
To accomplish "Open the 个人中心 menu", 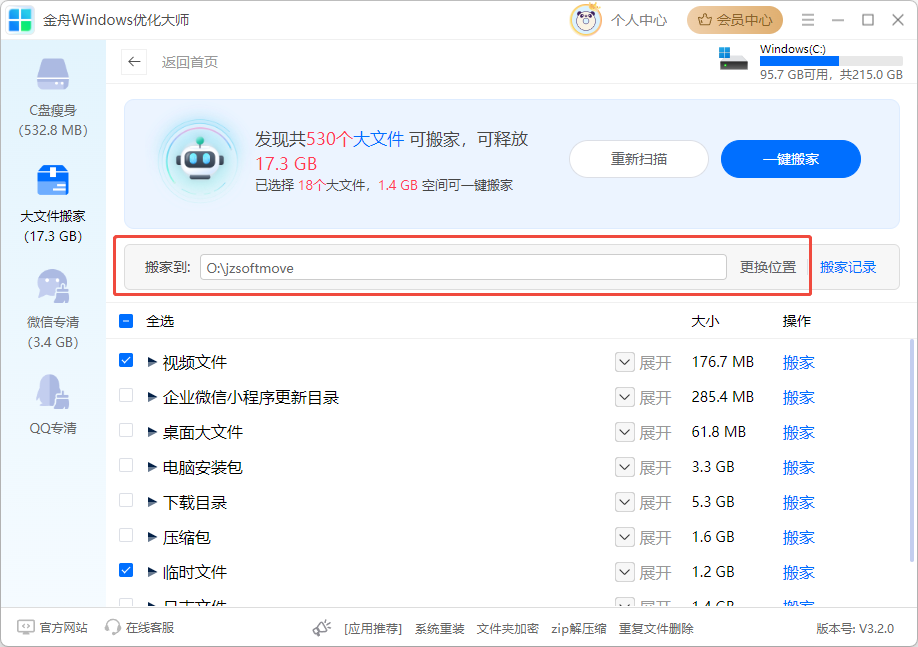I will [x=639, y=20].
